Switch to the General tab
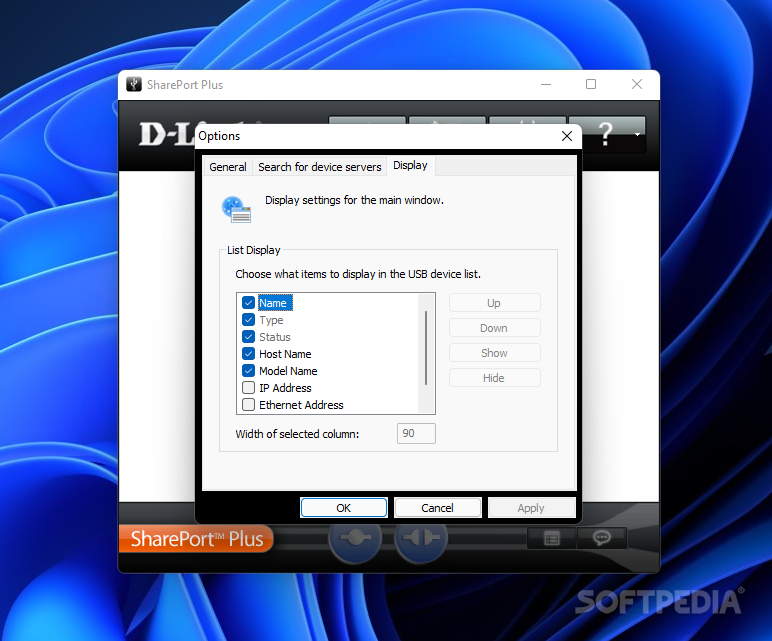This screenshot has width=772, height=641. click(x=228, y=167)
